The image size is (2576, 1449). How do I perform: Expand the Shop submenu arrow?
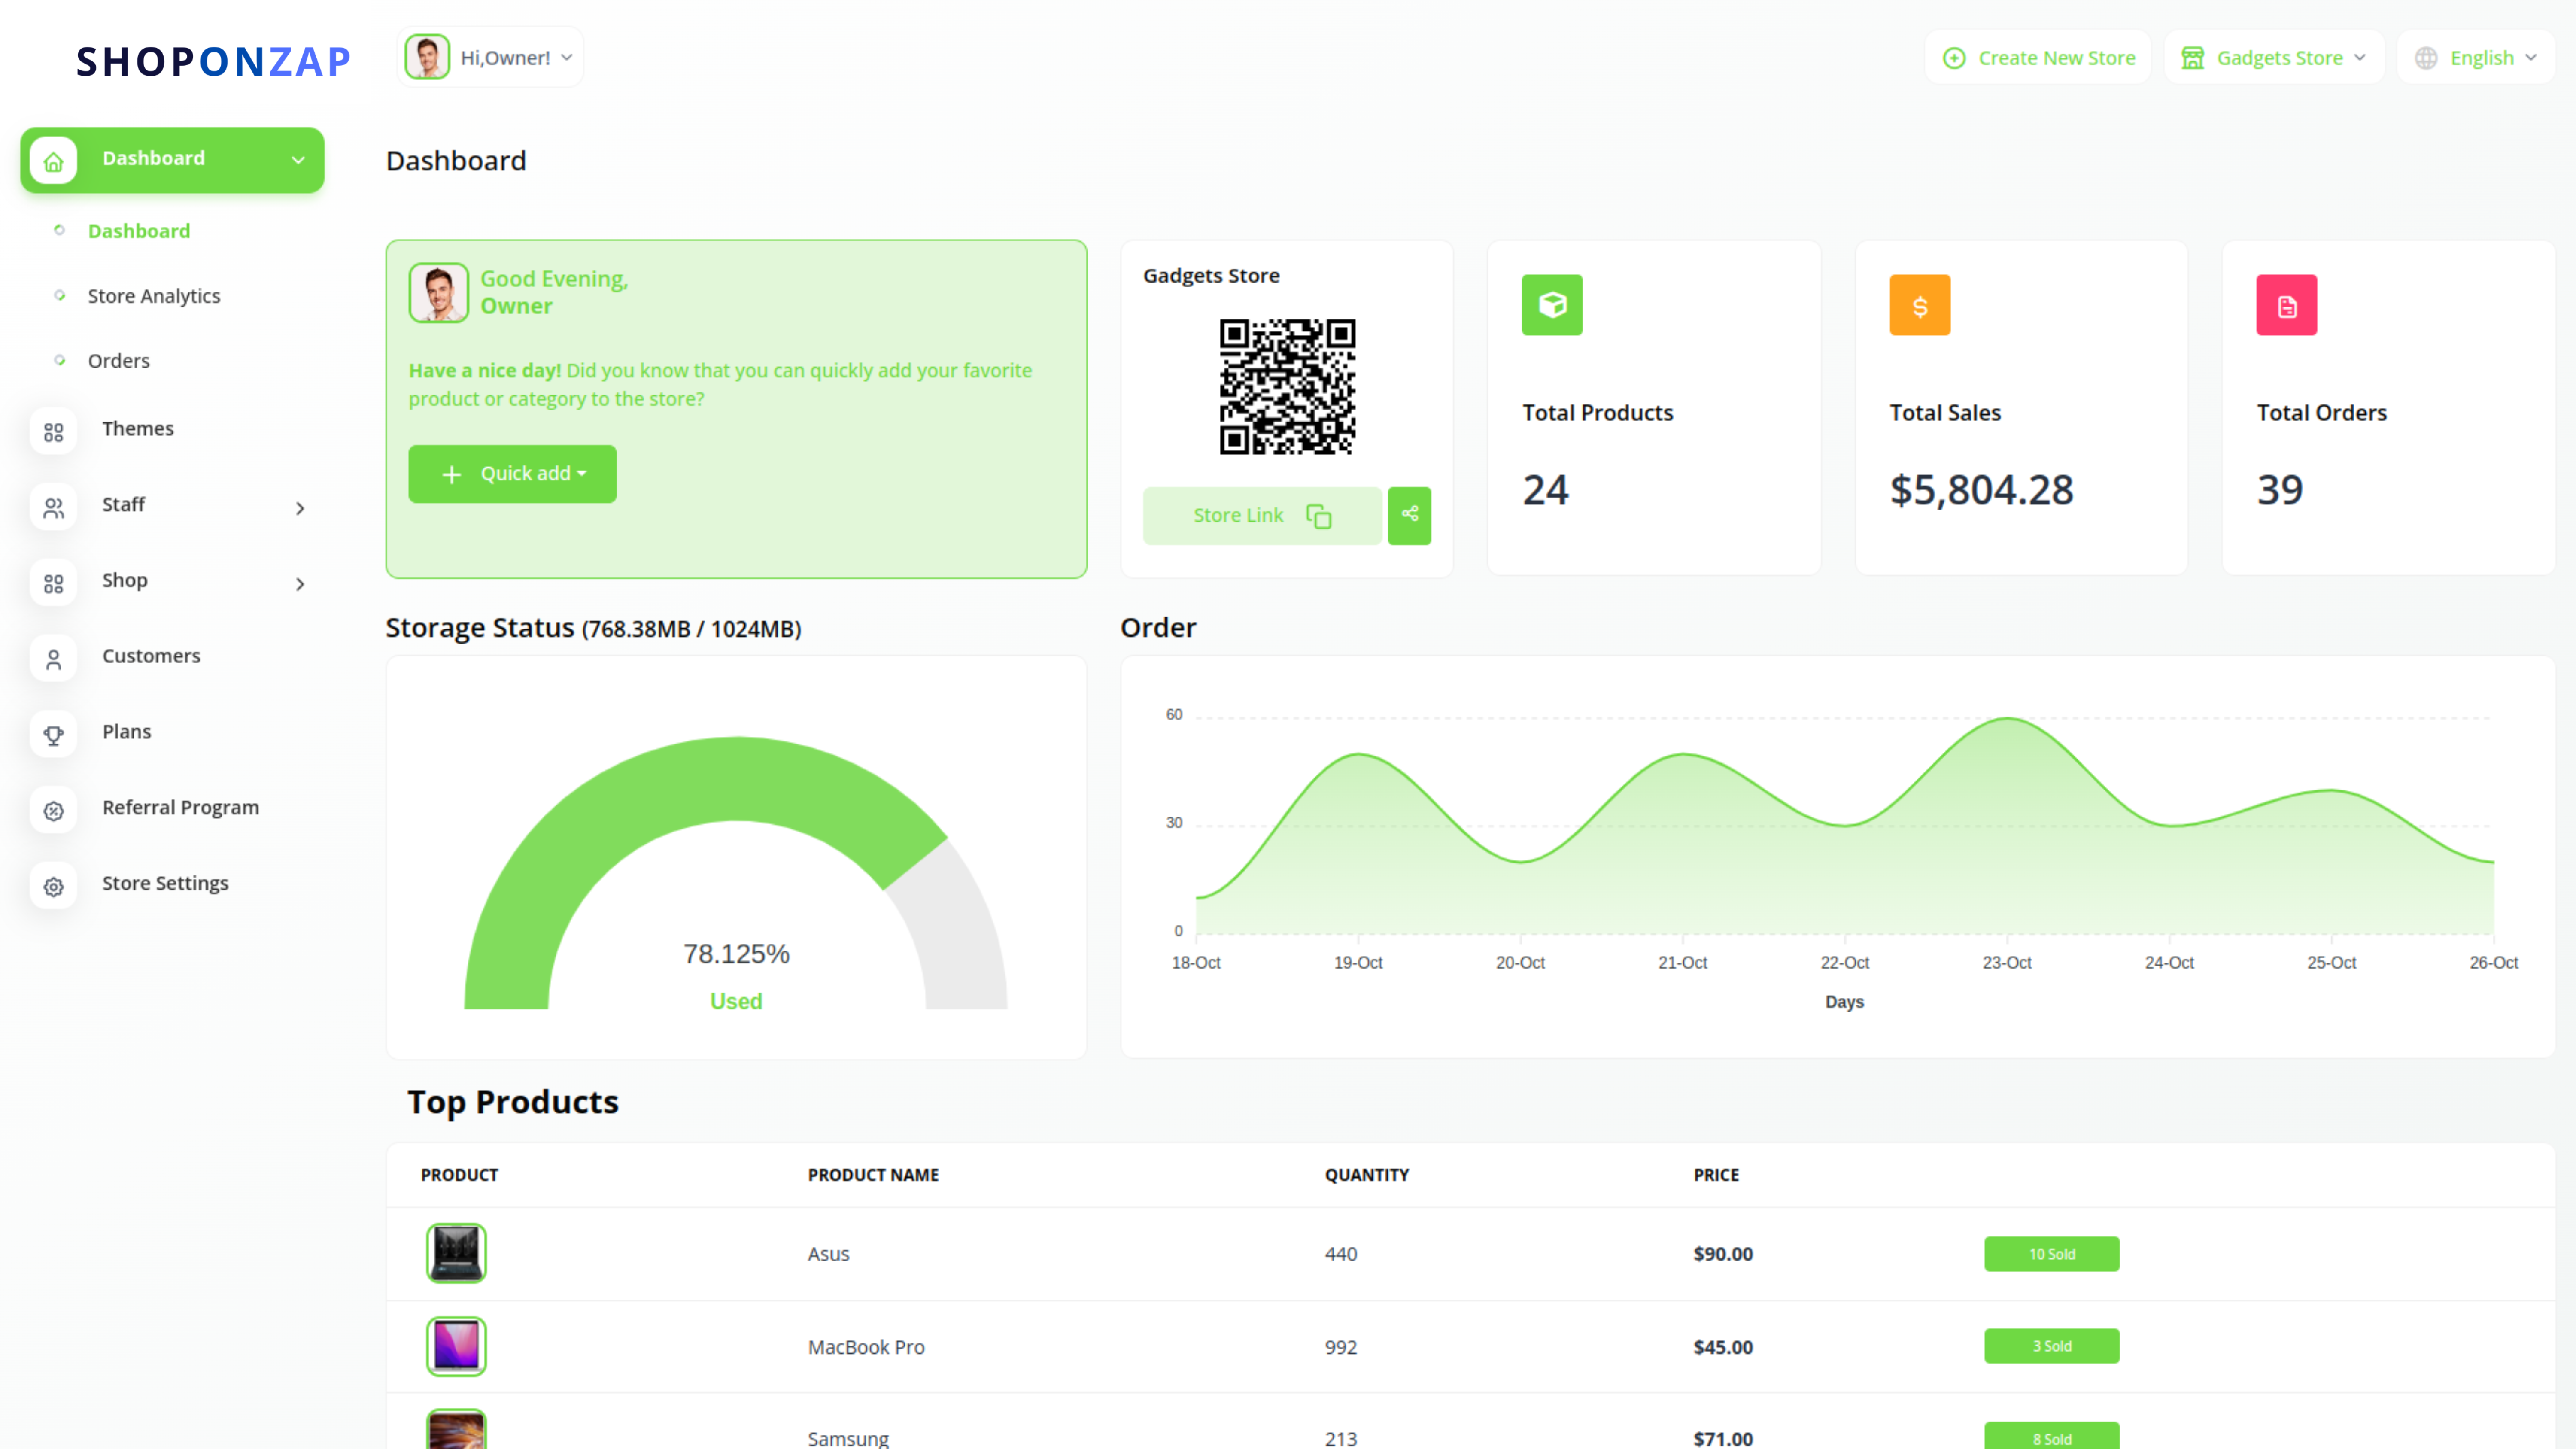pyautogui.click(x=300, y=584)
